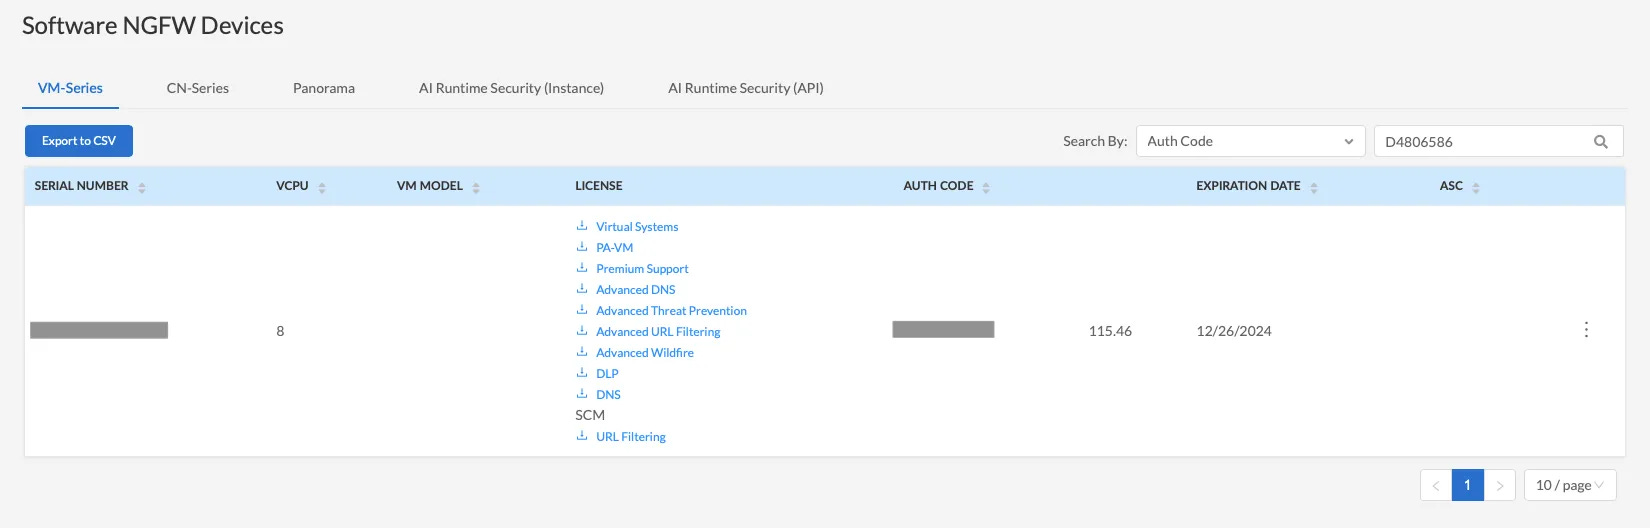Switch to the VM-Series tab

click(x=70, y=88)
